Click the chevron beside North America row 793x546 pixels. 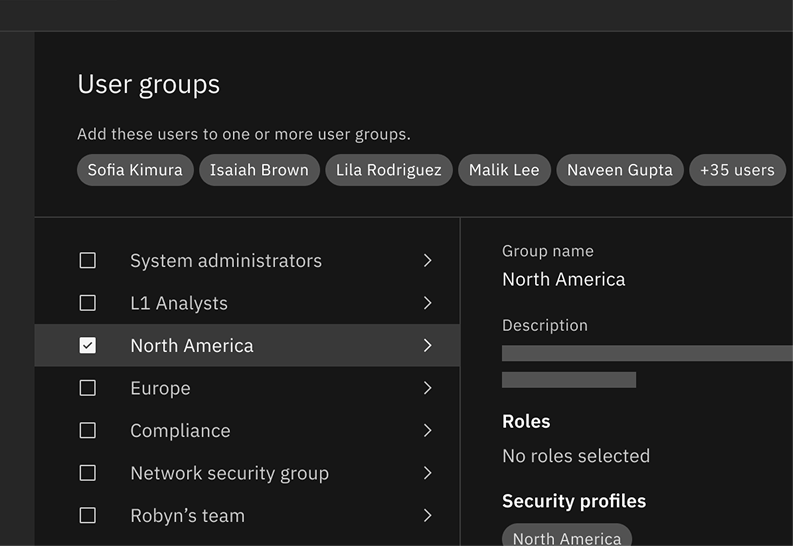[427, 346]
